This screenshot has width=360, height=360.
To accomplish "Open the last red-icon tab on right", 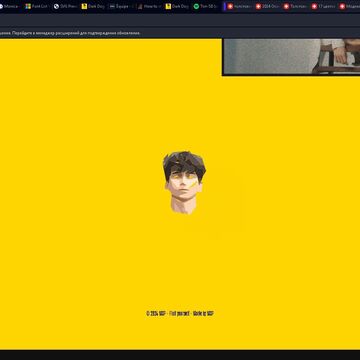I will click(349, 6).
